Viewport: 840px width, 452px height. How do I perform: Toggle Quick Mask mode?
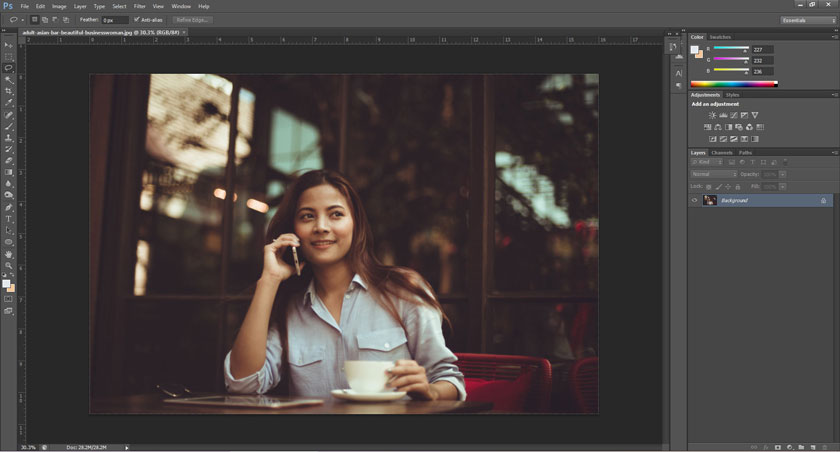click(9, 299)
